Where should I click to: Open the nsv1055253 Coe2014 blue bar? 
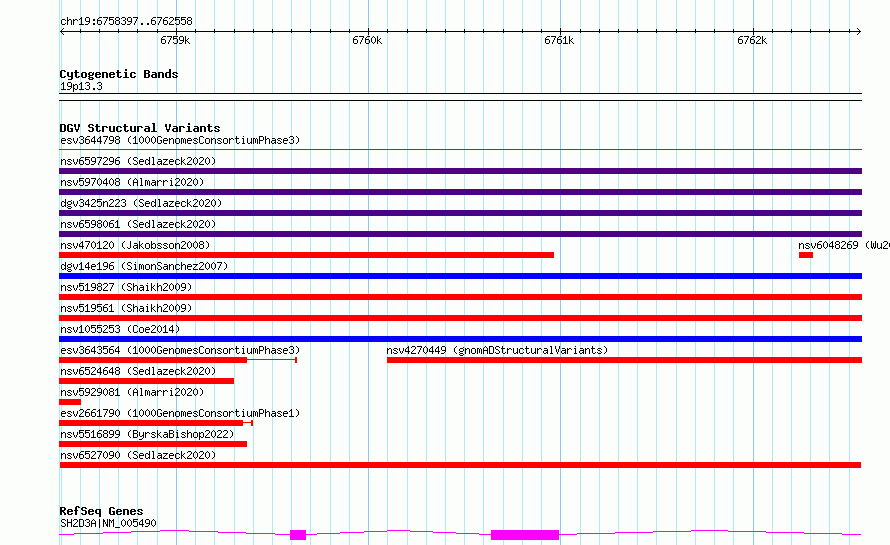pos(460,339)
